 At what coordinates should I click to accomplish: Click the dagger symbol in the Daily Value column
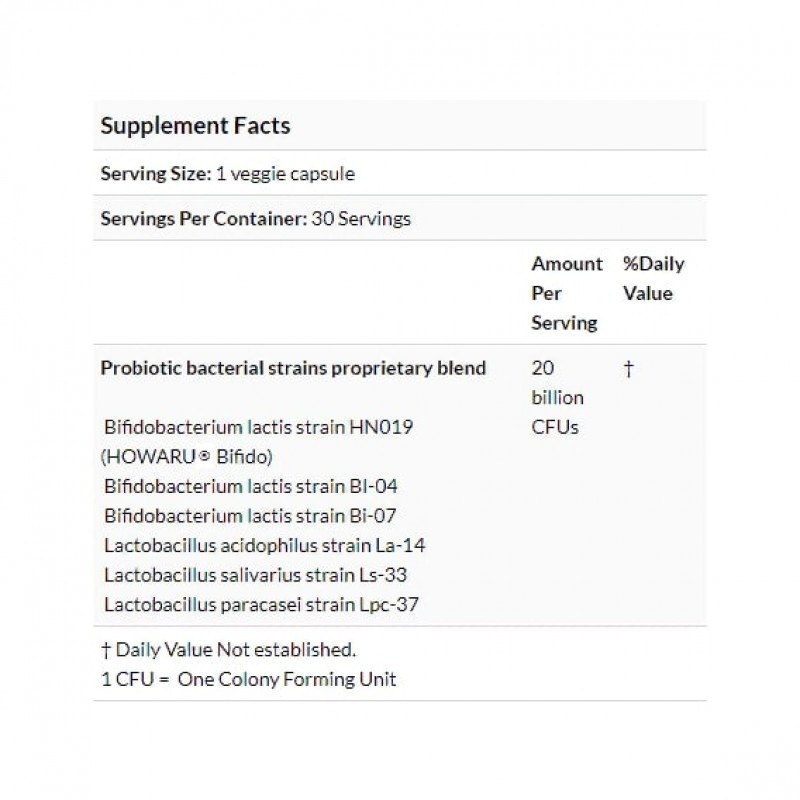point(629,369)
